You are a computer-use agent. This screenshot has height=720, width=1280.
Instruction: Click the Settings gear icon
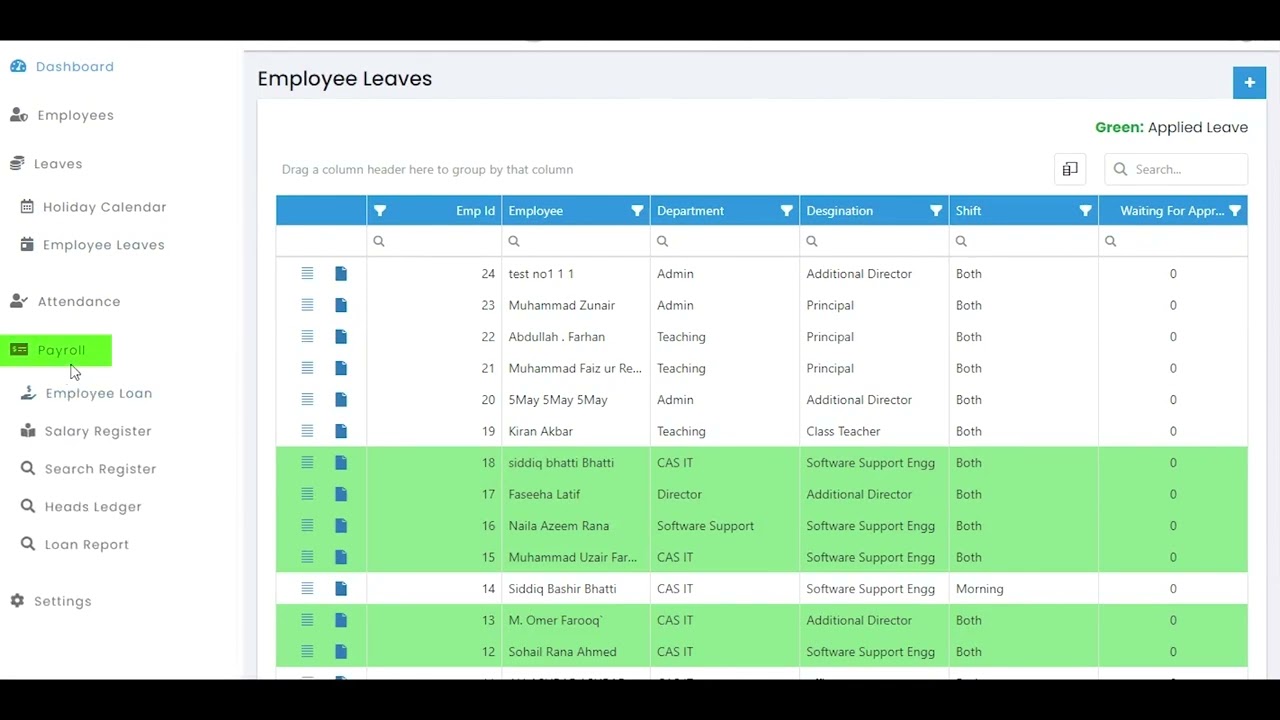click(17, 601)
